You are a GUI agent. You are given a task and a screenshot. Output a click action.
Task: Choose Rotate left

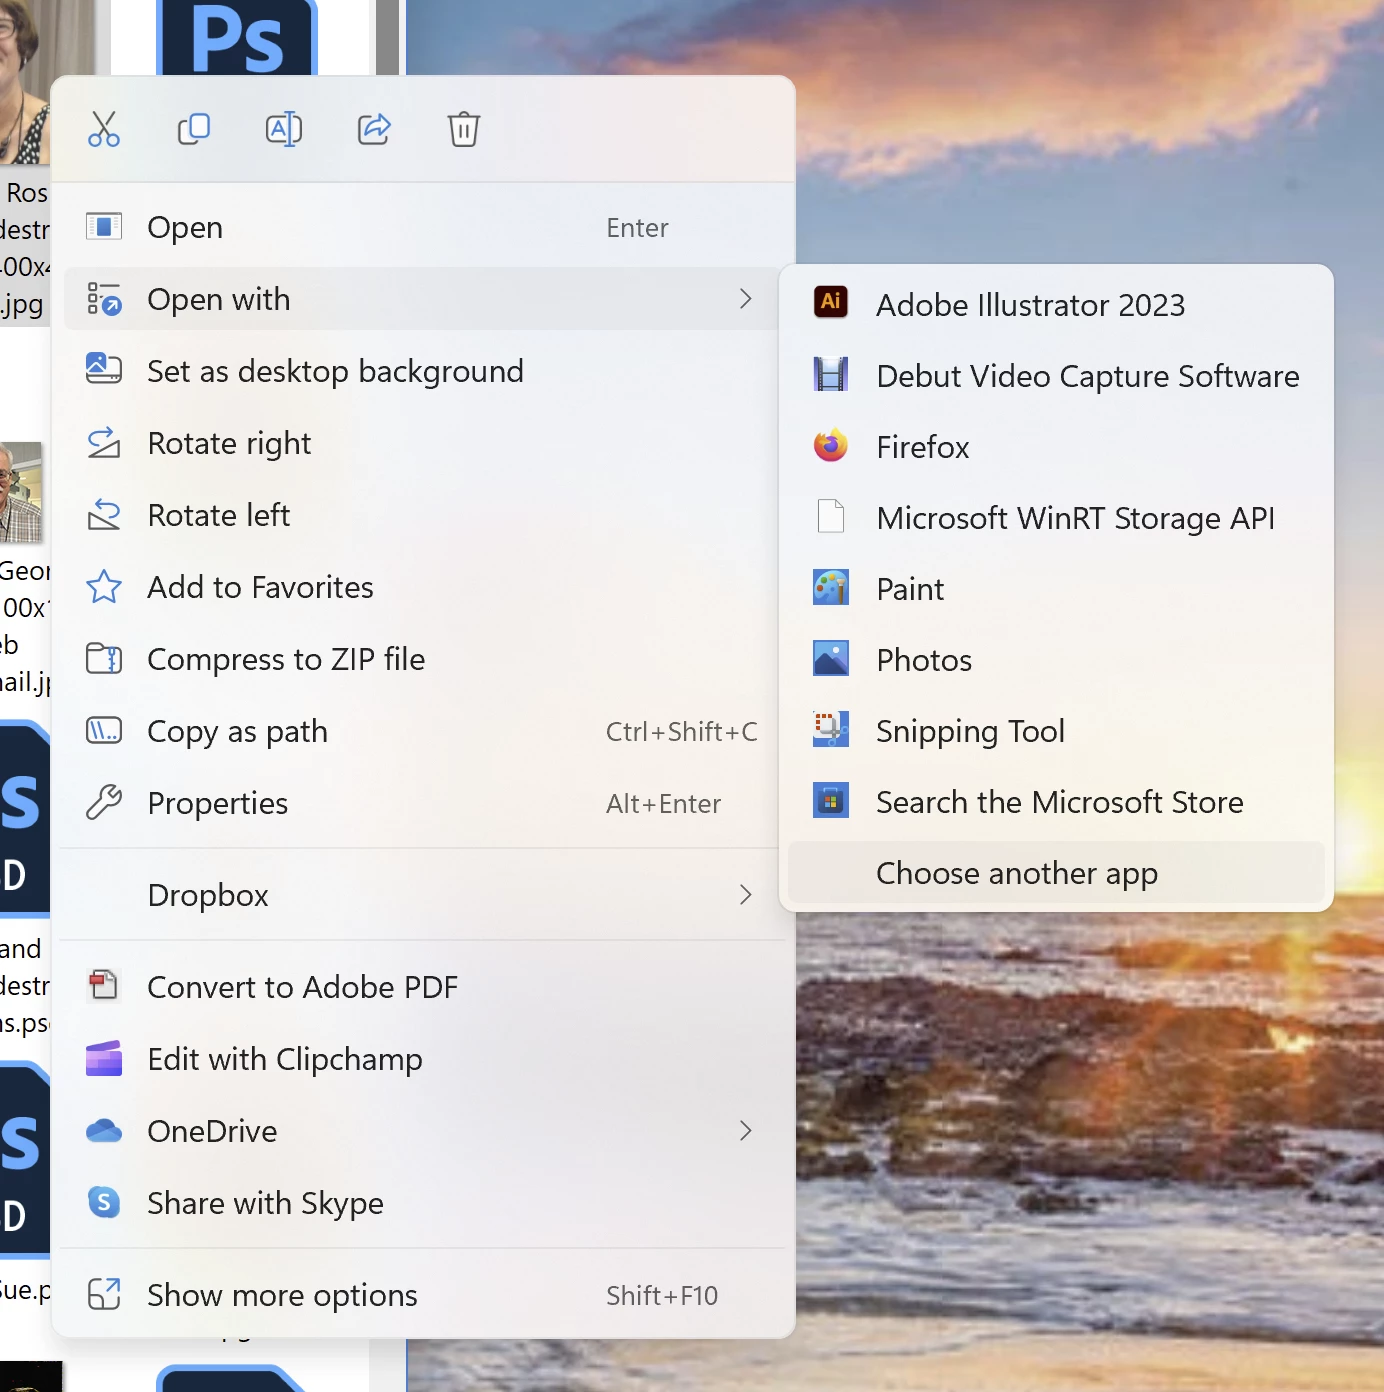(x=423, y=515)
